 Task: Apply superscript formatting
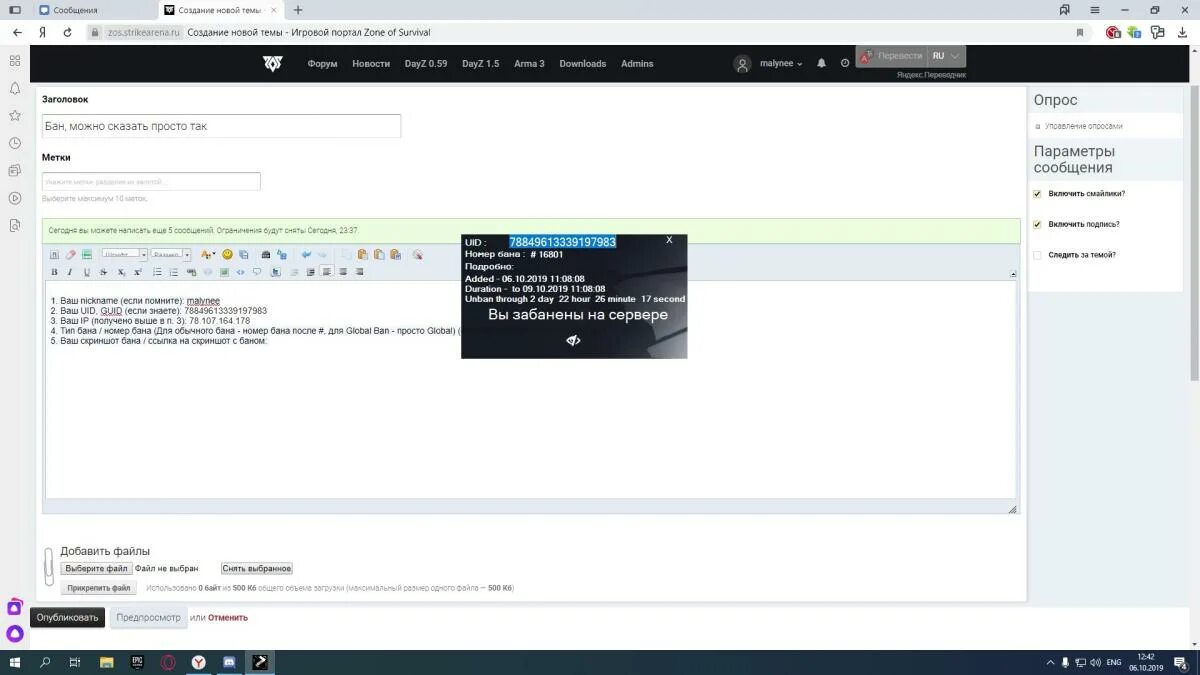coord(138,272)
